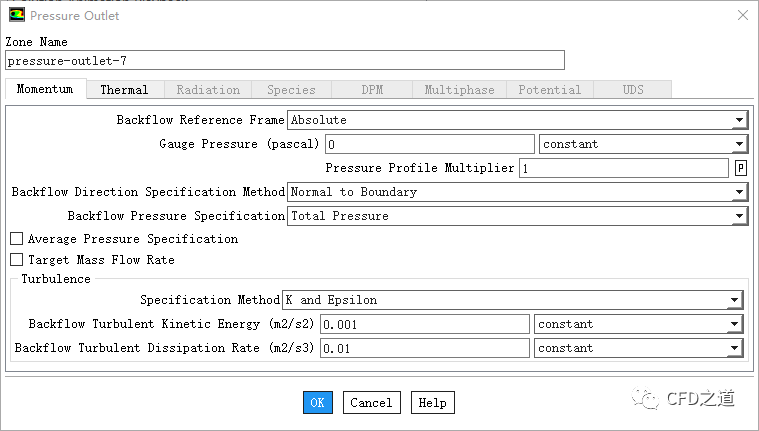Click Backflow Turbulent Kinetic Energy input field

coord(425,324)
